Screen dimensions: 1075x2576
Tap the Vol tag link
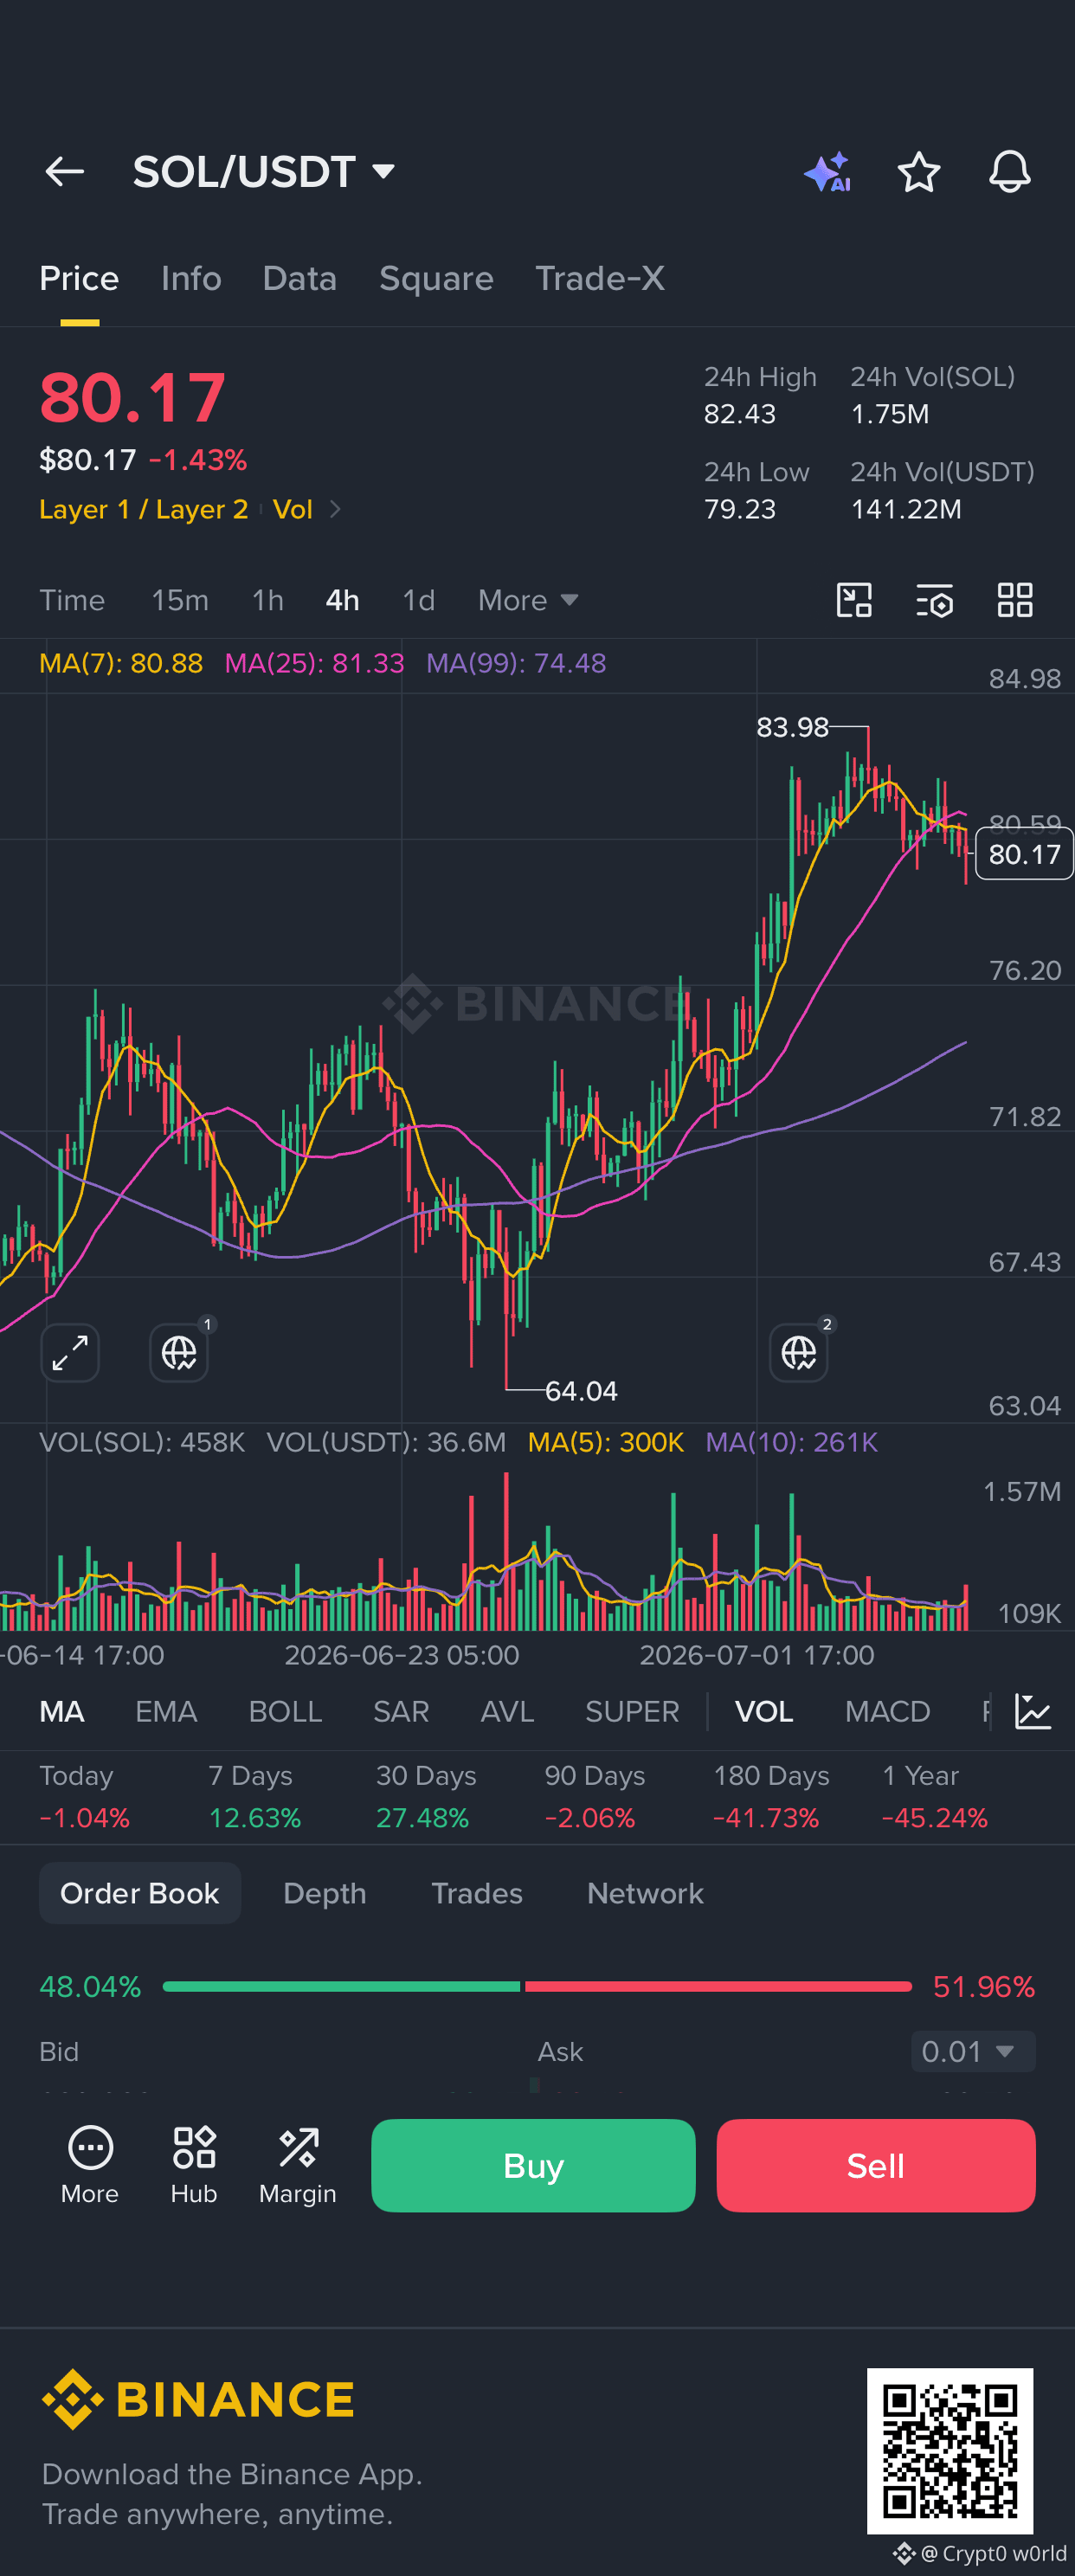pos(293,509)
